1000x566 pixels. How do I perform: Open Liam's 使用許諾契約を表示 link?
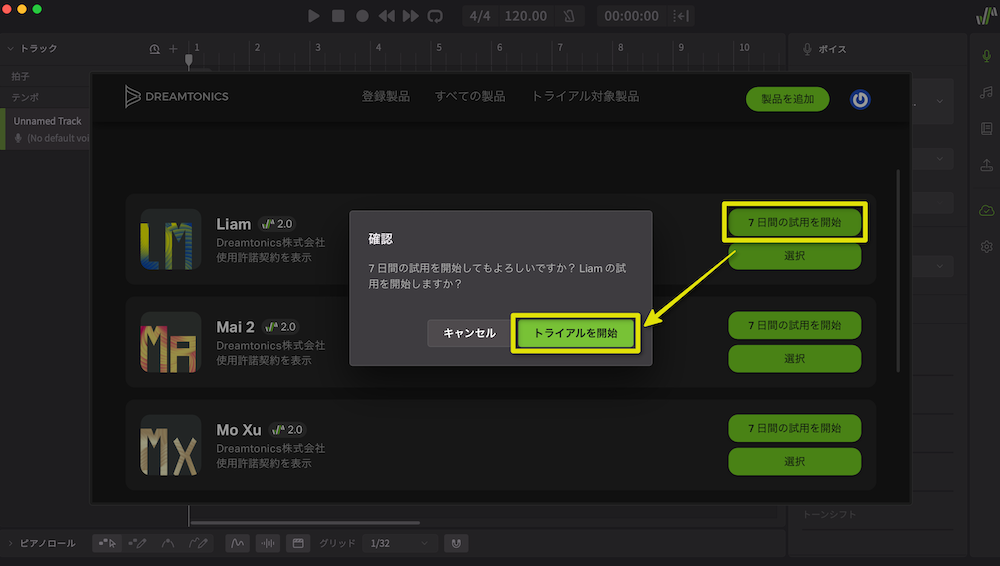coord(264,258)
